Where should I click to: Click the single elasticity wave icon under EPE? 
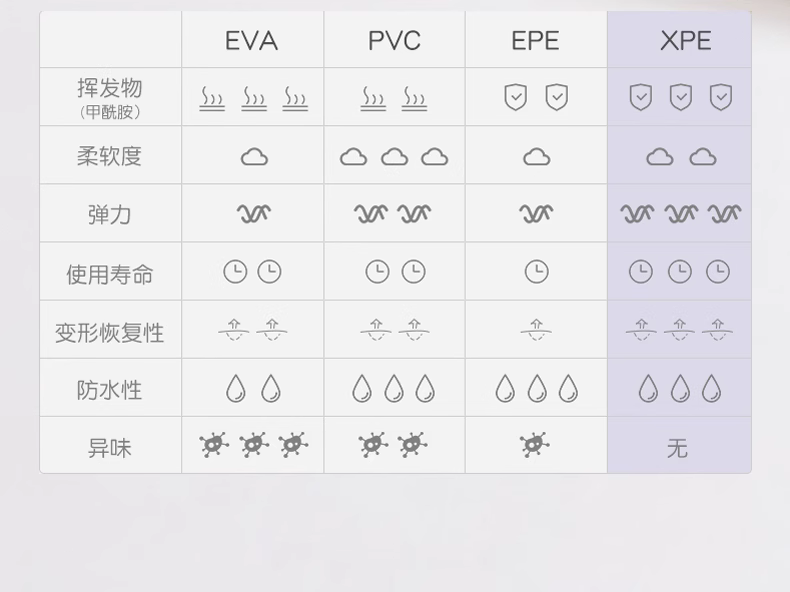[x=537, y=213]
